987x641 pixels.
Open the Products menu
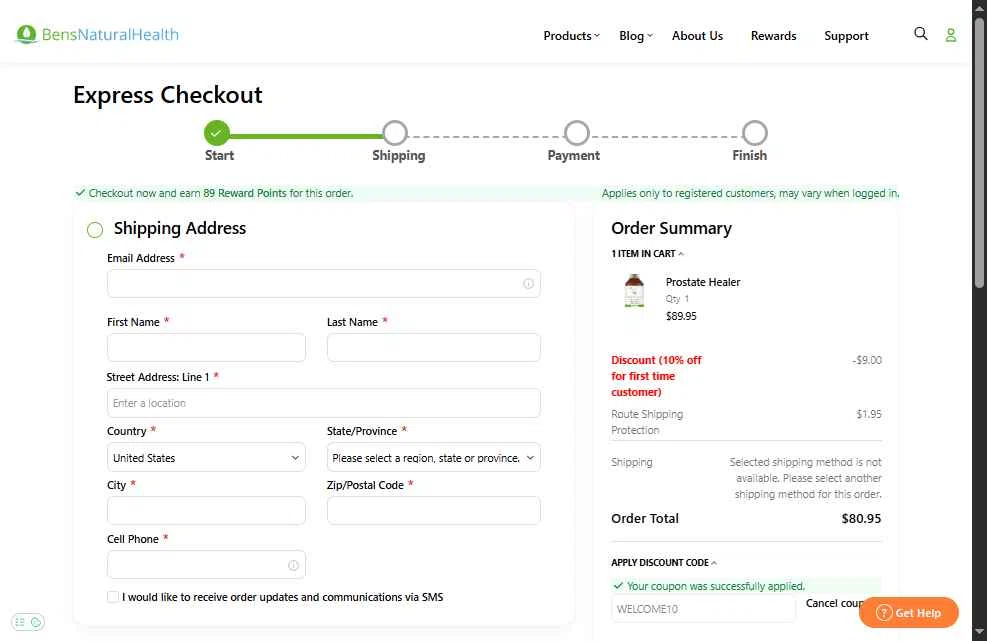point(571,36)
